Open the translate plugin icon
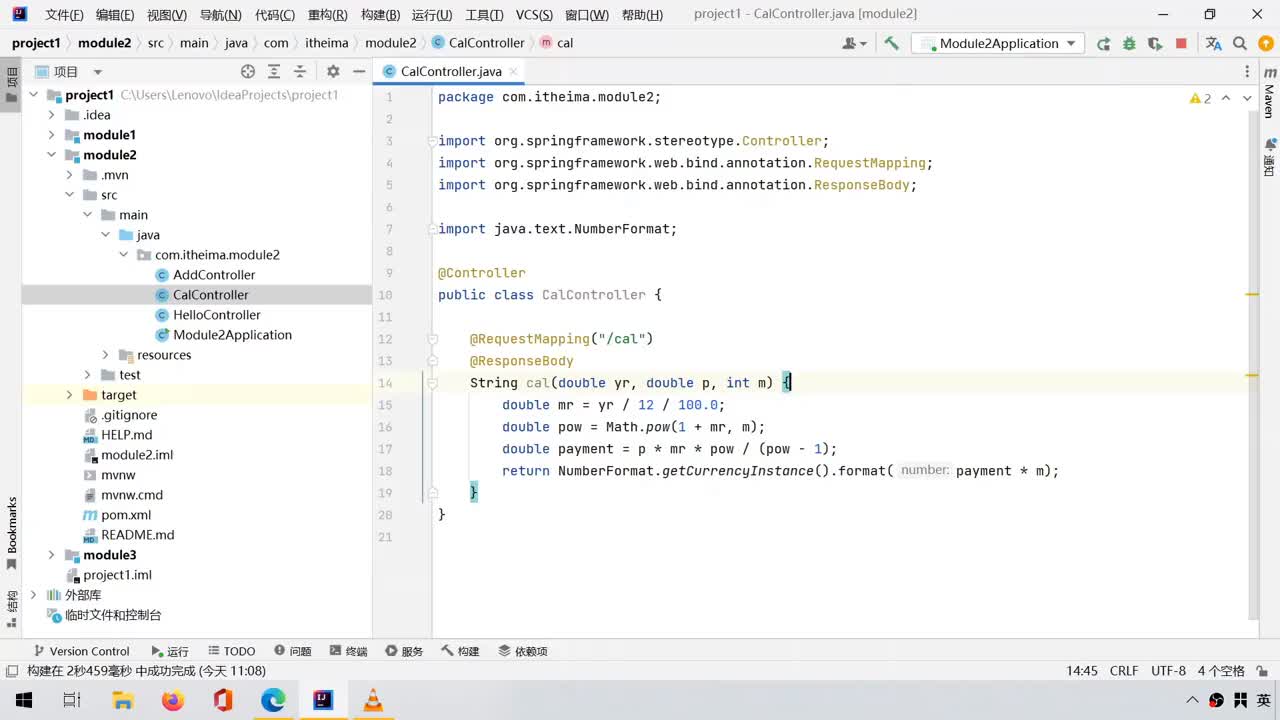Image resolution: width=1280 pixels, height=720 pixels. tap(1214, 43)
